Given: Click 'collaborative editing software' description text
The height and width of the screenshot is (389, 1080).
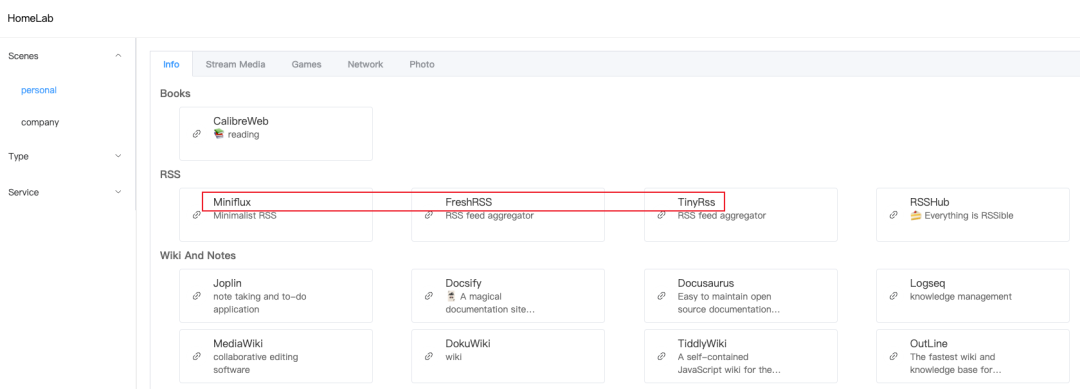Looking at the screenshot, I should pyautogui.click(x=256, y=363).
